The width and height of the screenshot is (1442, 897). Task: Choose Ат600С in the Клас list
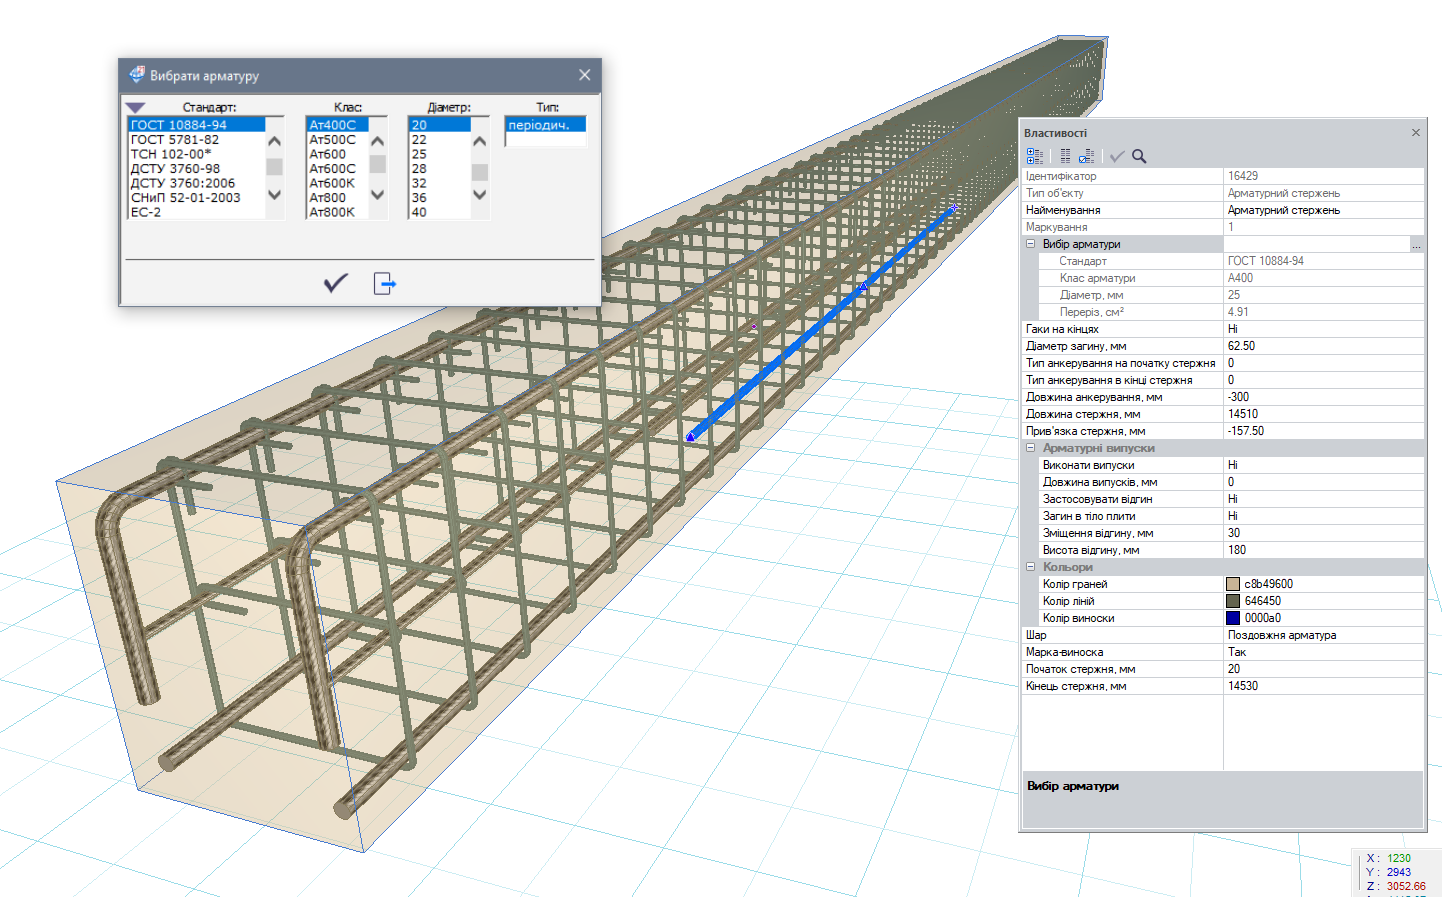(332, 169)
